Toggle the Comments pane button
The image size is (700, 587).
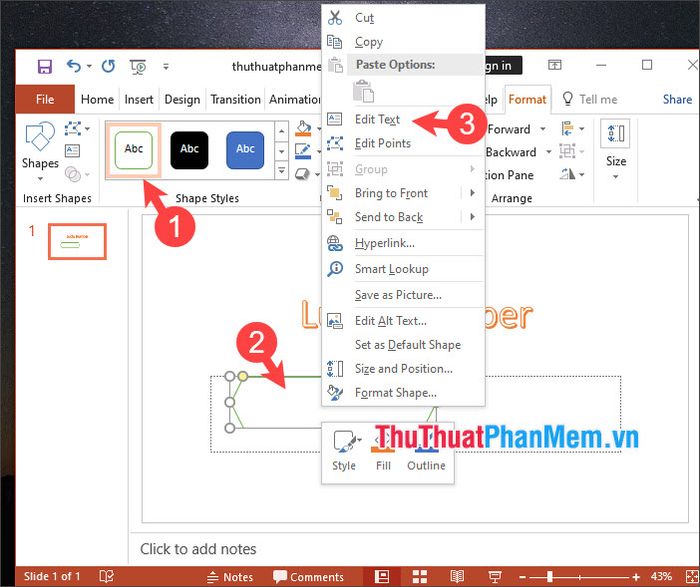coord(308,577)
